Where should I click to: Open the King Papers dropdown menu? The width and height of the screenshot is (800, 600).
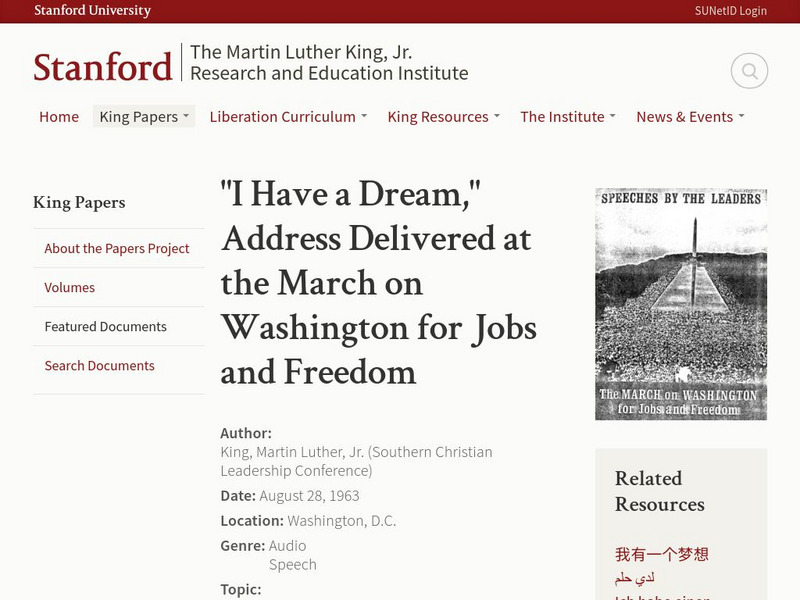pyautogui.click(x=144, y=117)
